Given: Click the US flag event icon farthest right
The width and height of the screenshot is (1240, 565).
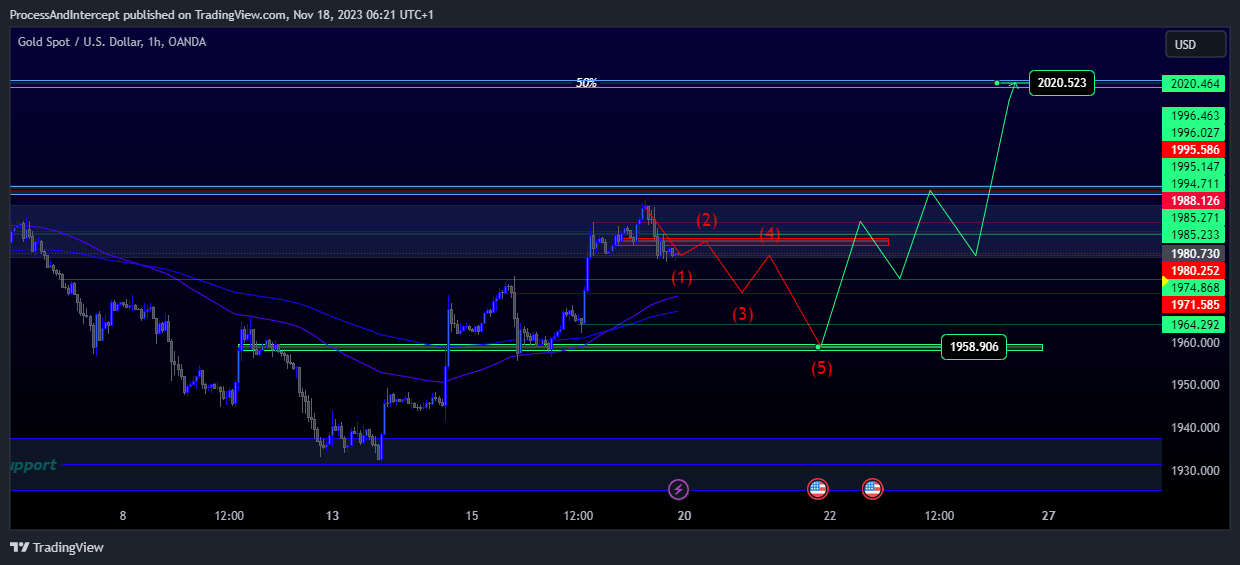Looking at the screenshot, I should pos(872,489).
